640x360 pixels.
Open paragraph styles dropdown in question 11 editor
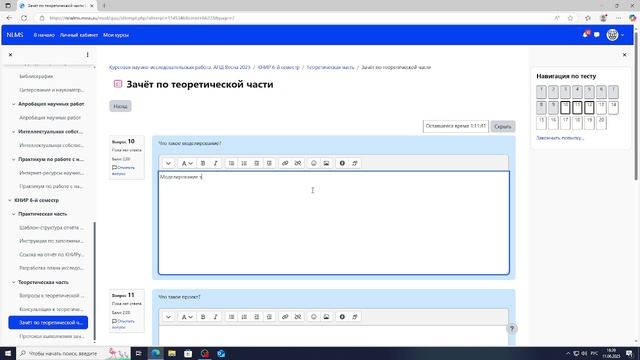tap(187, 317)
